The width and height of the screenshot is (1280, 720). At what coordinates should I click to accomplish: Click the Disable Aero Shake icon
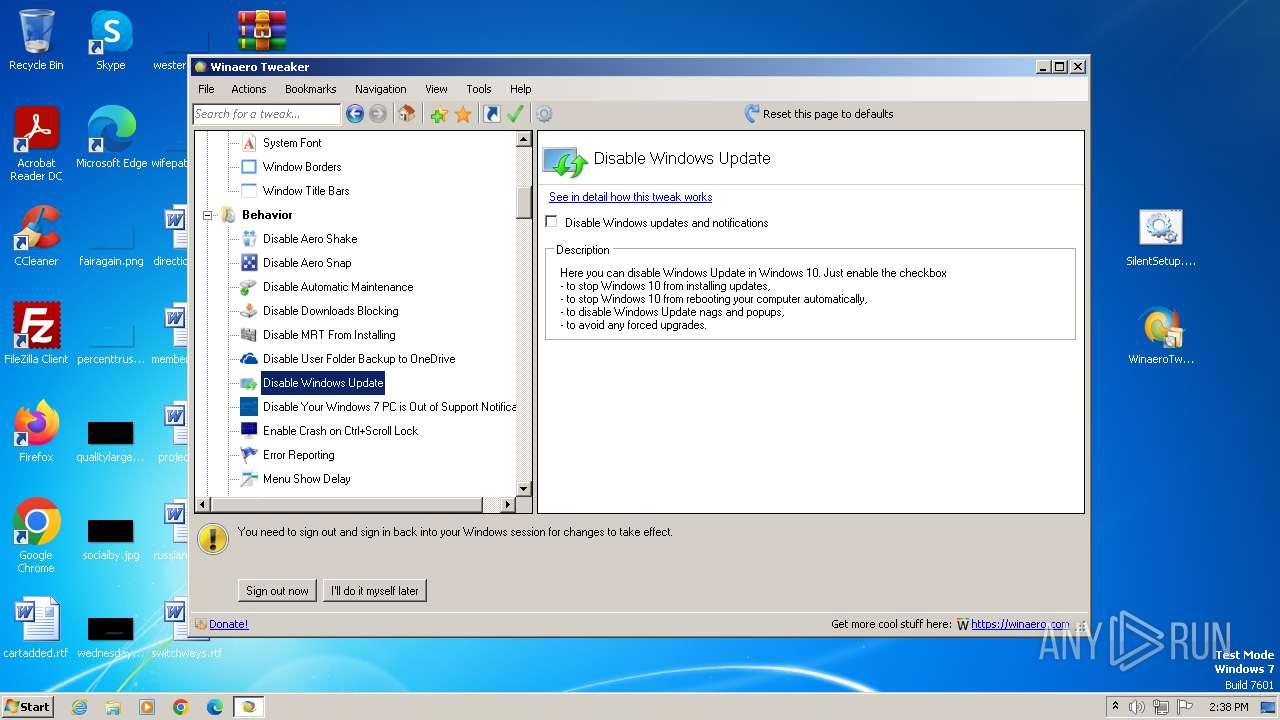pyautogui.click(x=249, y=239)
